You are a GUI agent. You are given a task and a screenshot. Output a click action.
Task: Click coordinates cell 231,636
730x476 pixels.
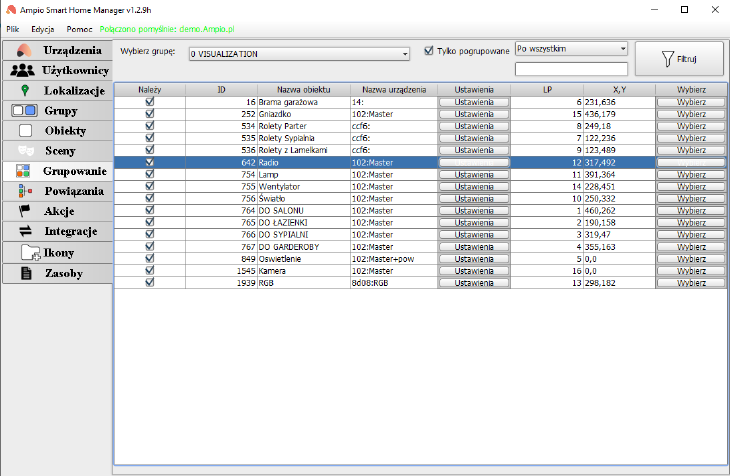click(619, 102)
